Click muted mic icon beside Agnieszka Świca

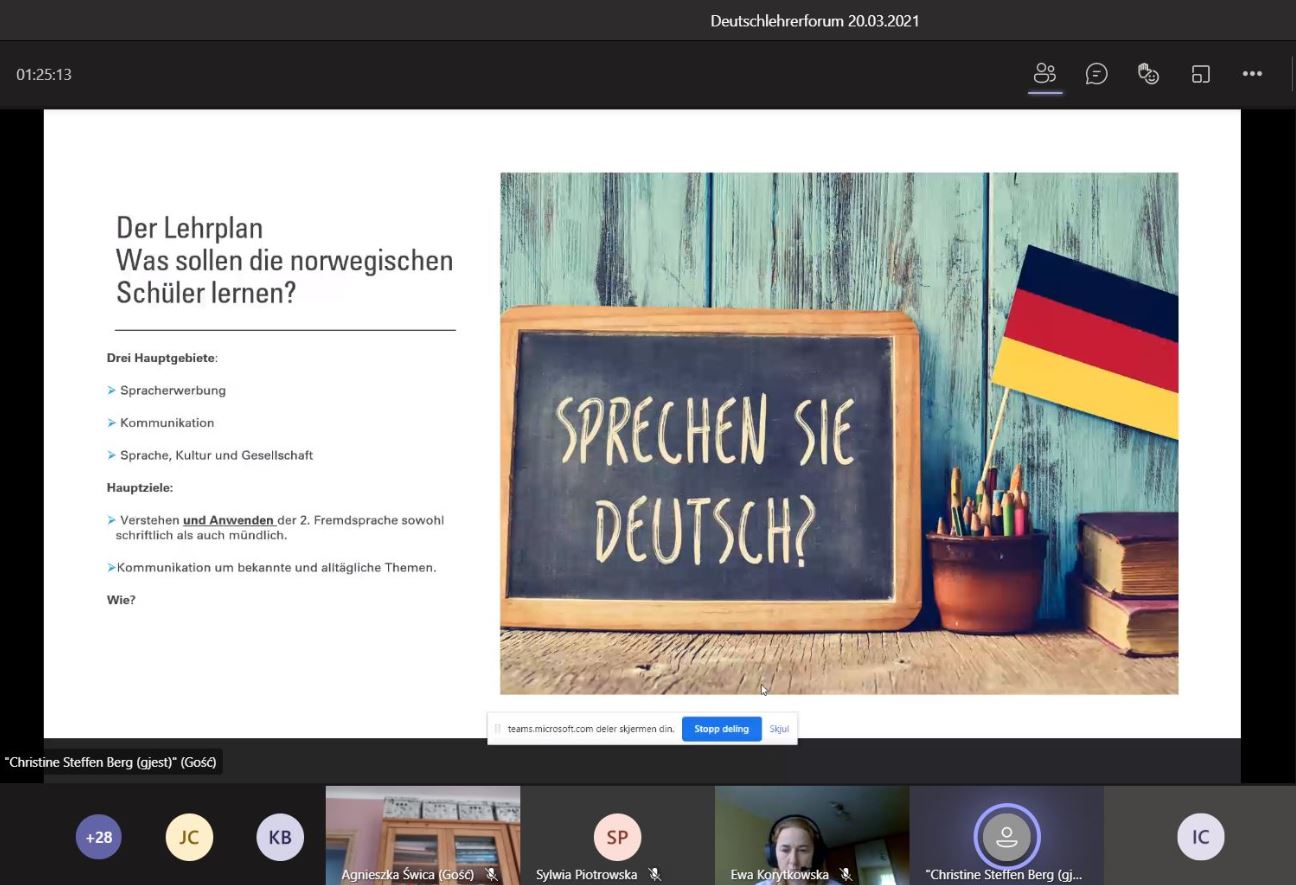coord(492,874)
